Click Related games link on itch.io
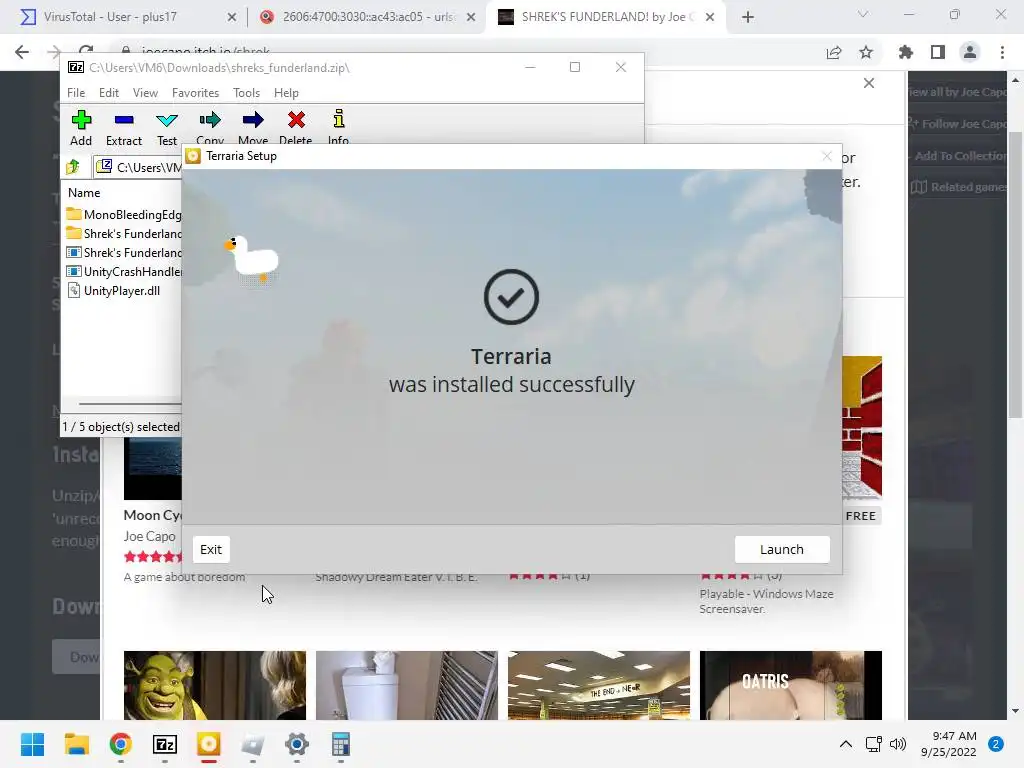Viewport: 1024px width, 768px height. 959,187
